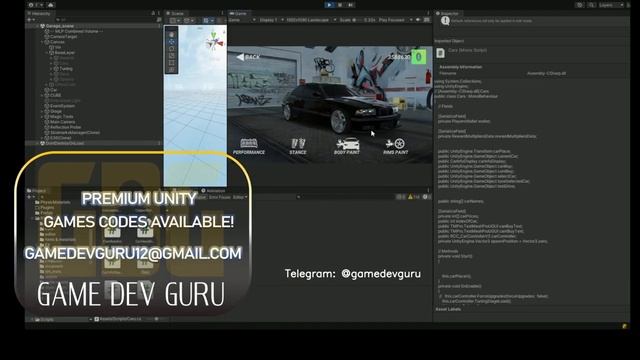Click the Hierarchy search-by-type icon
The image size is (640, 360).
point(159,20)
